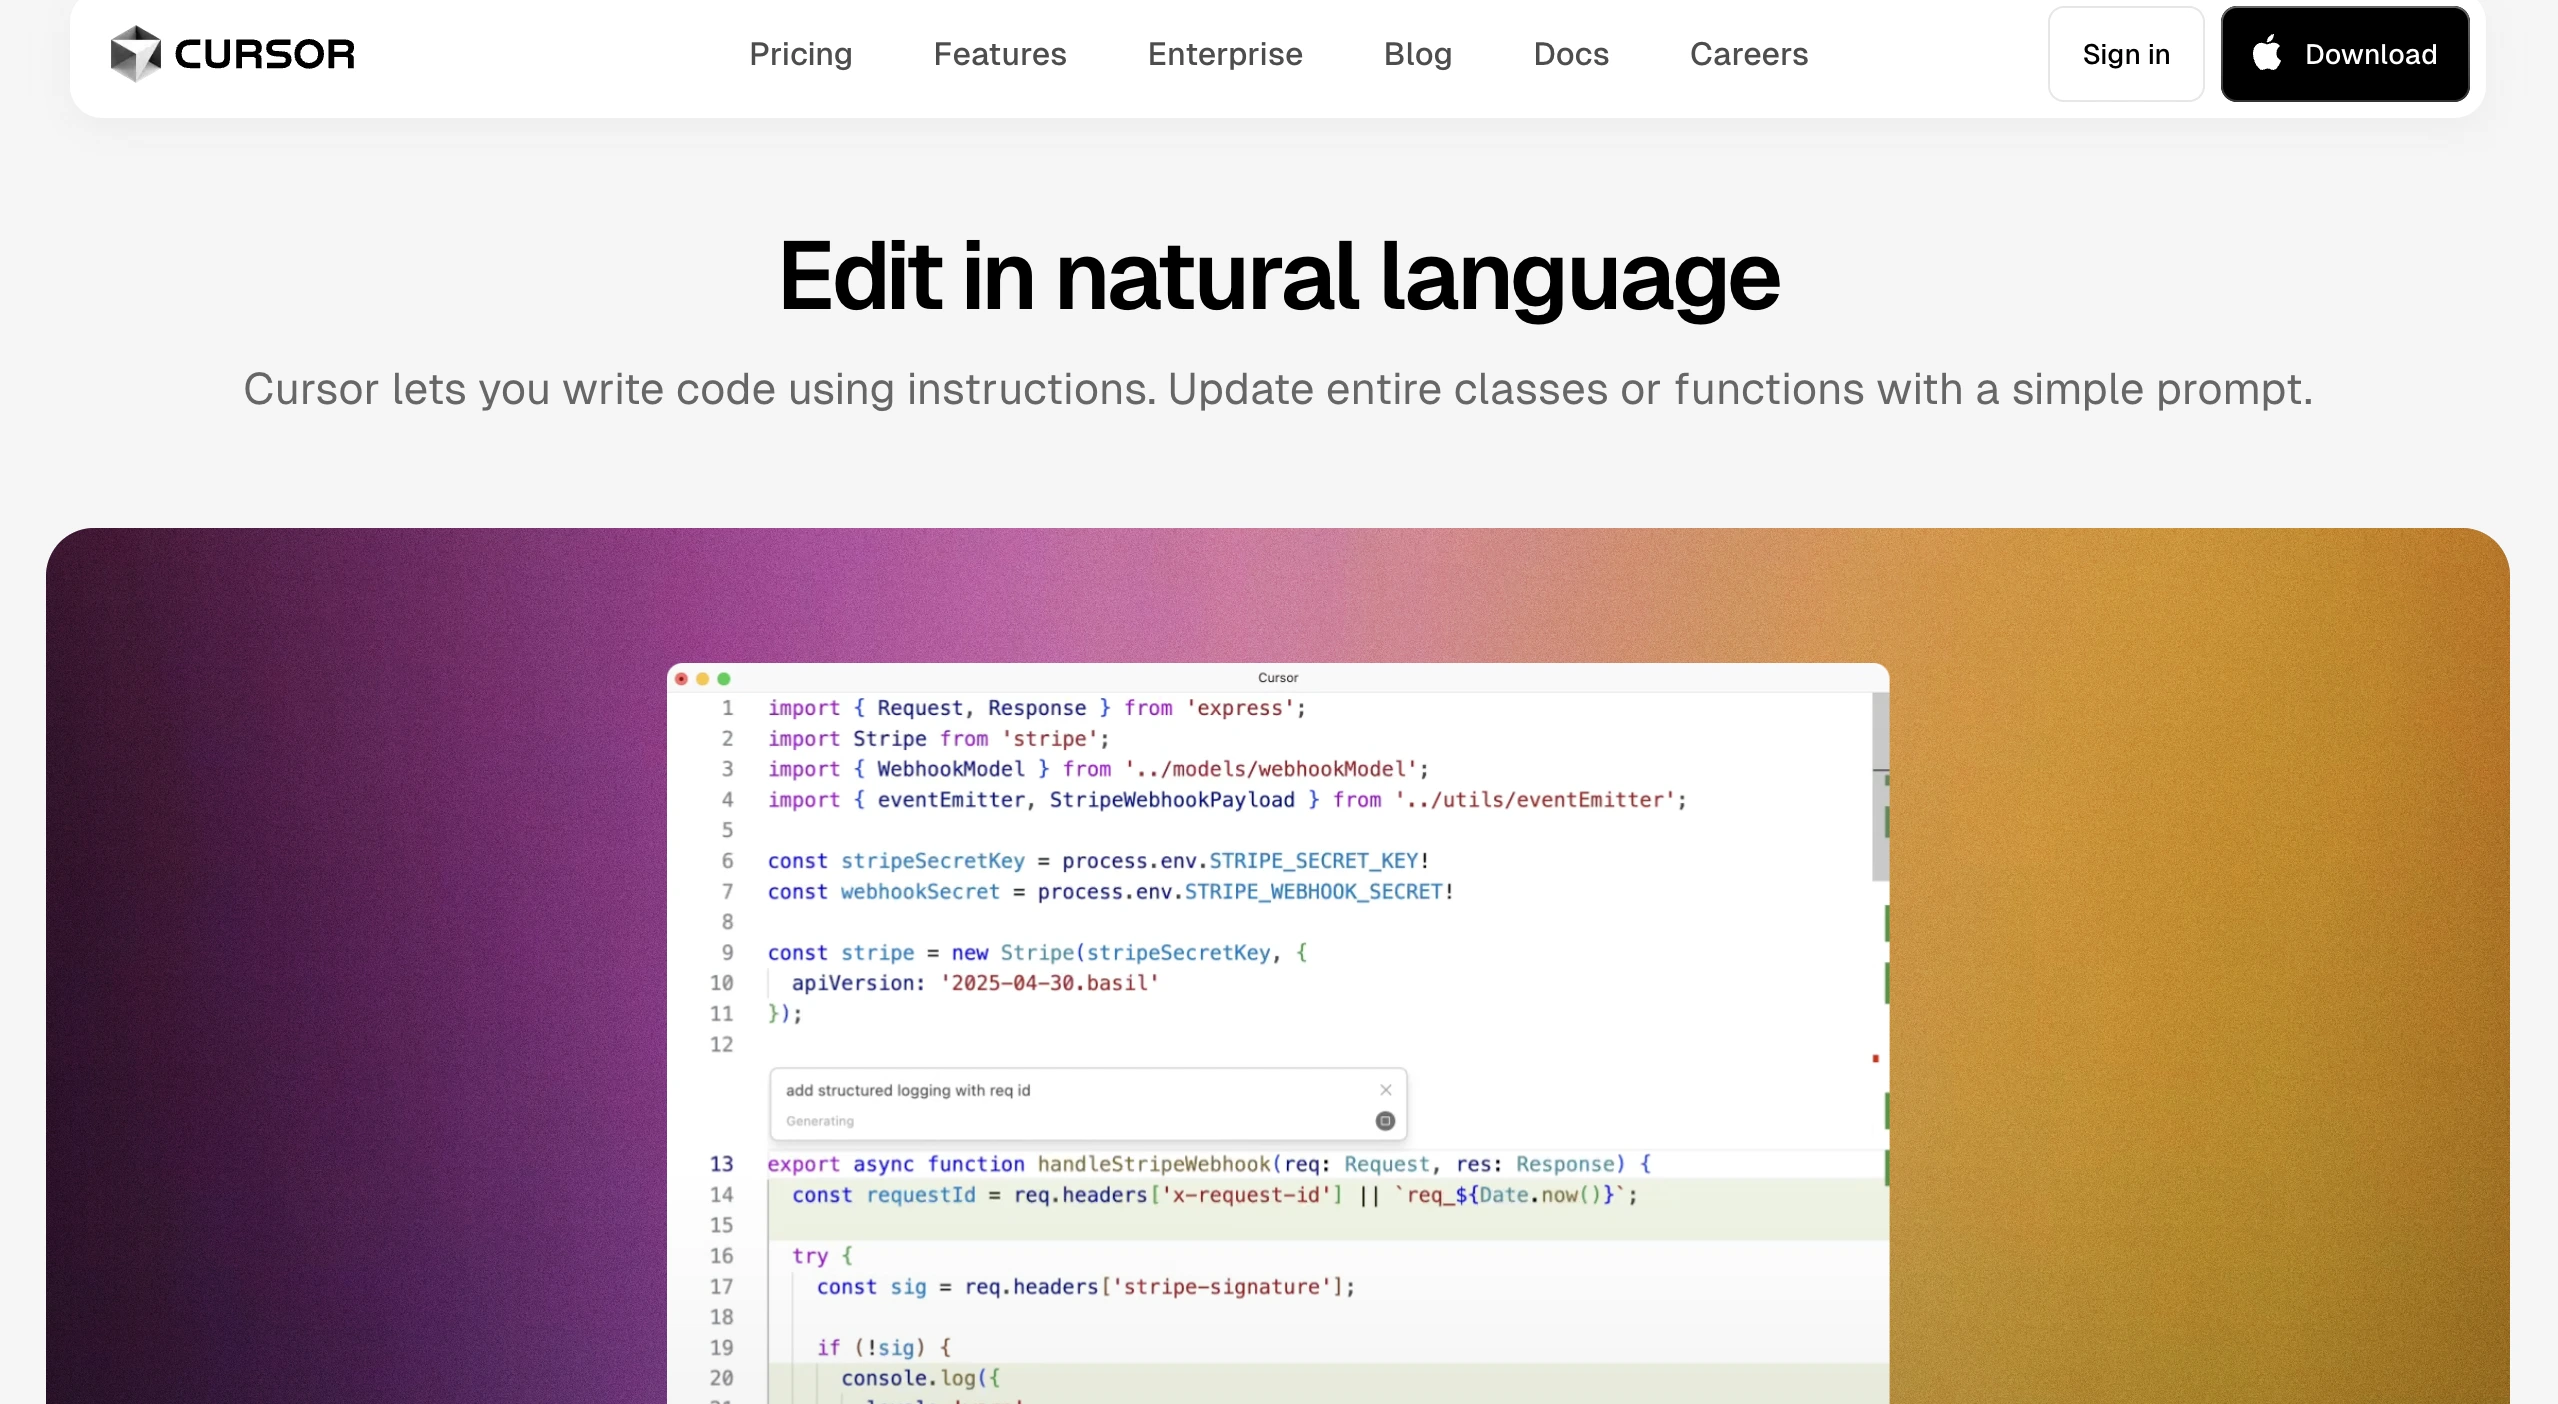Visit the Blog from the navbar

coord(1418,54)
